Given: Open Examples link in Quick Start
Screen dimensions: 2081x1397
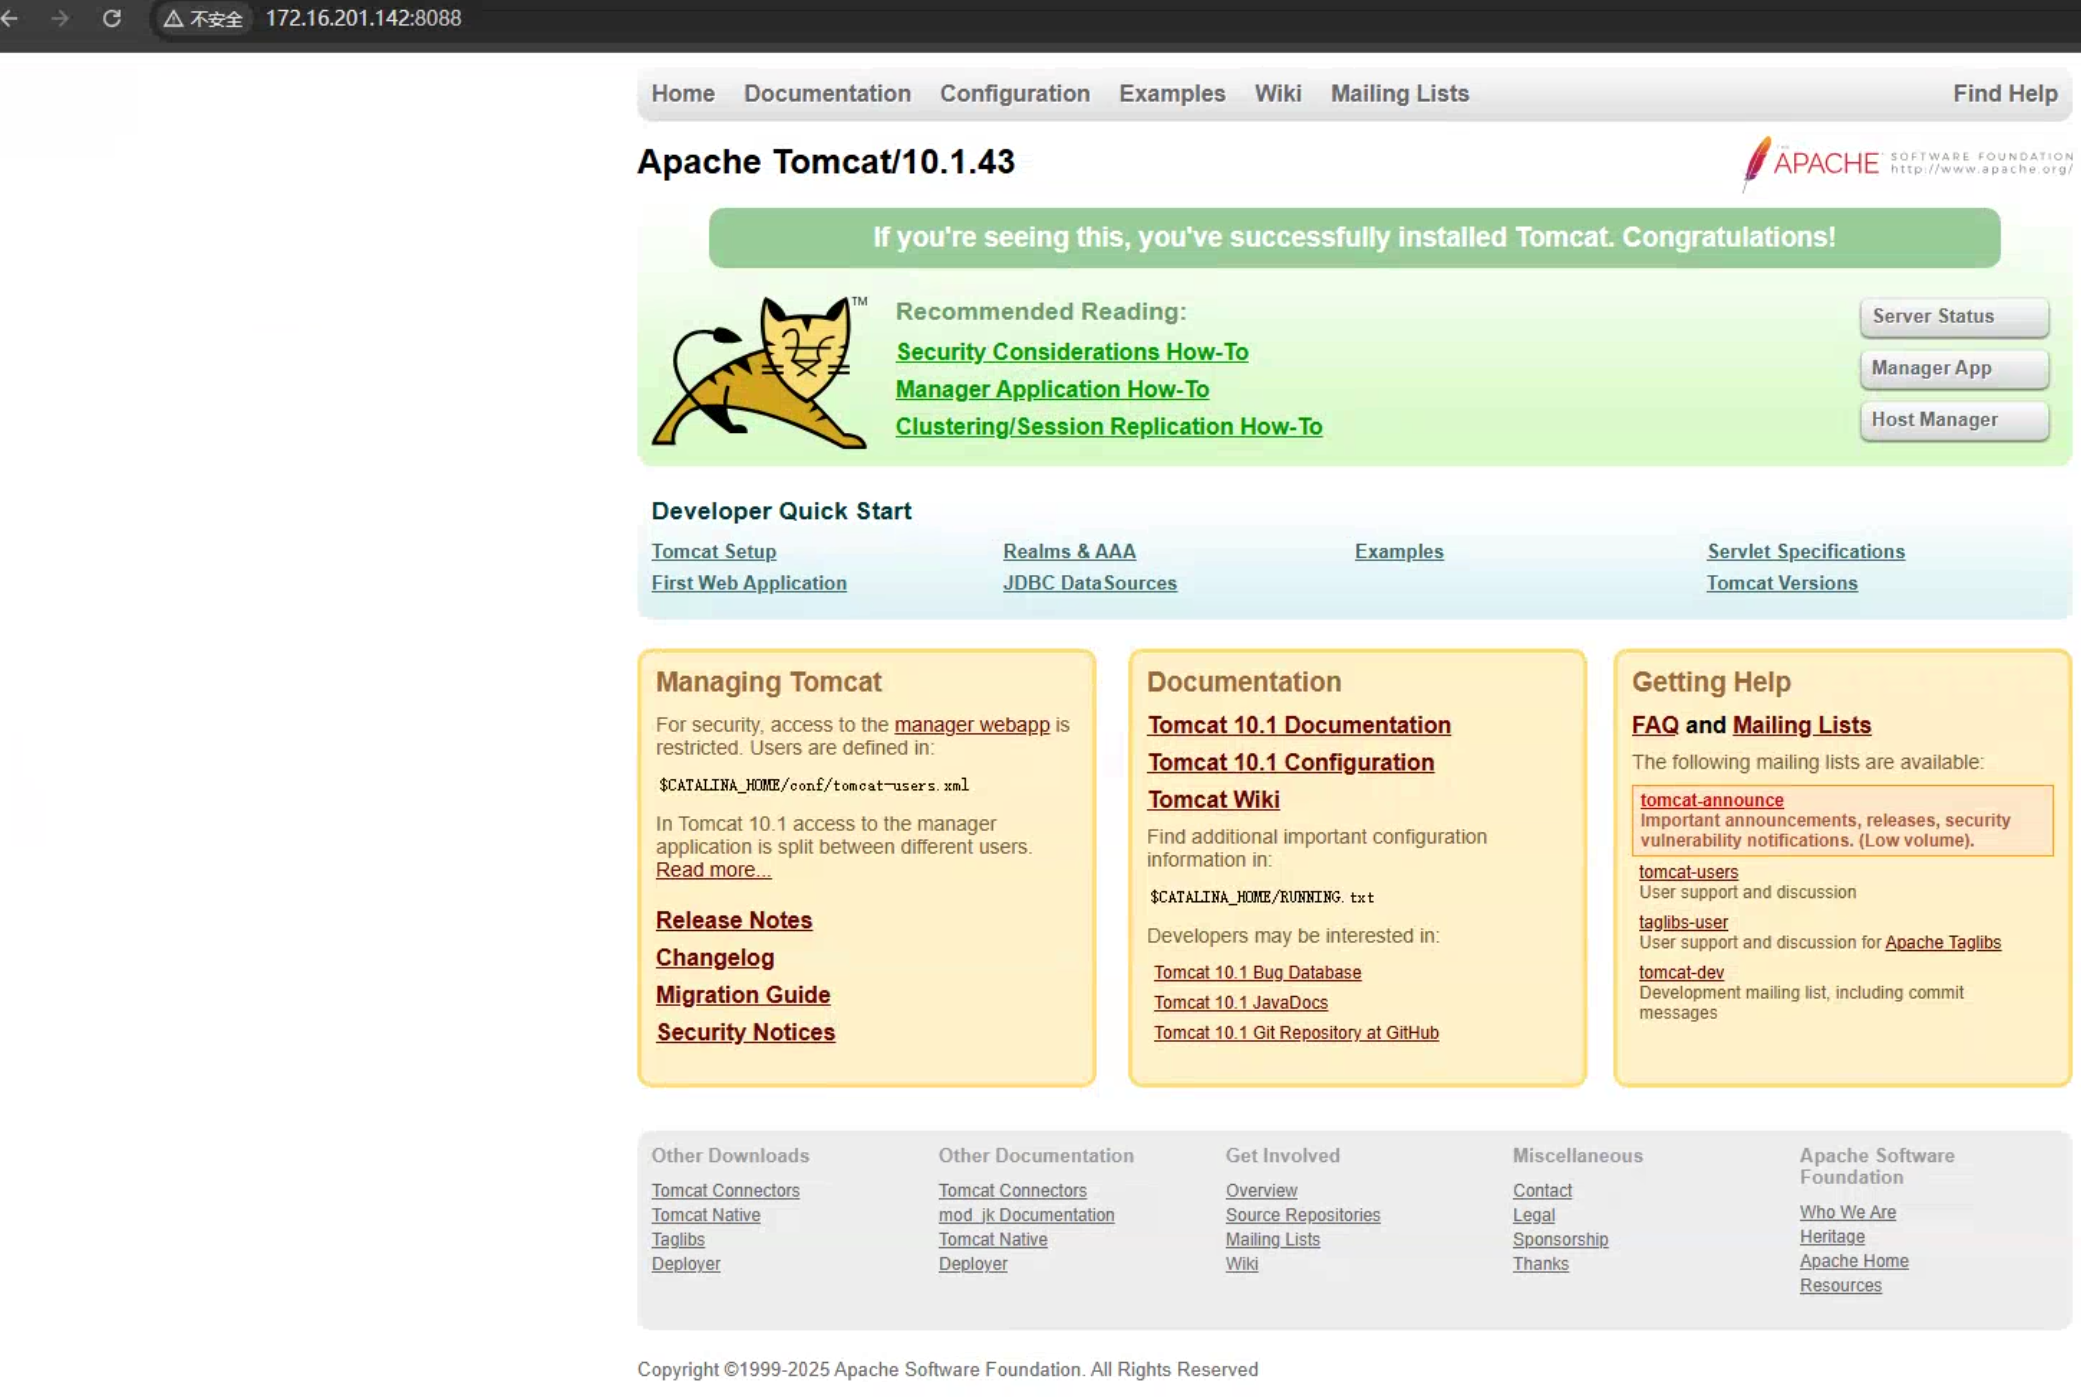Looking at the screenshot, I should click(1399, 551).
